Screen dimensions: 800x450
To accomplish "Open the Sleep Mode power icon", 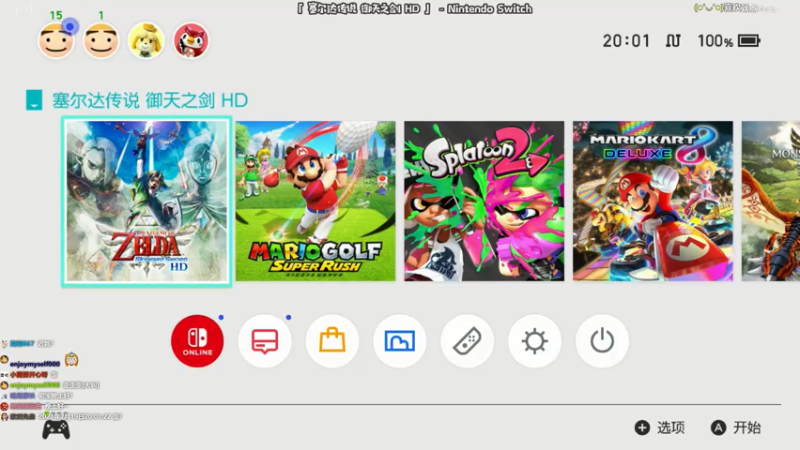I will click(602, 341).
